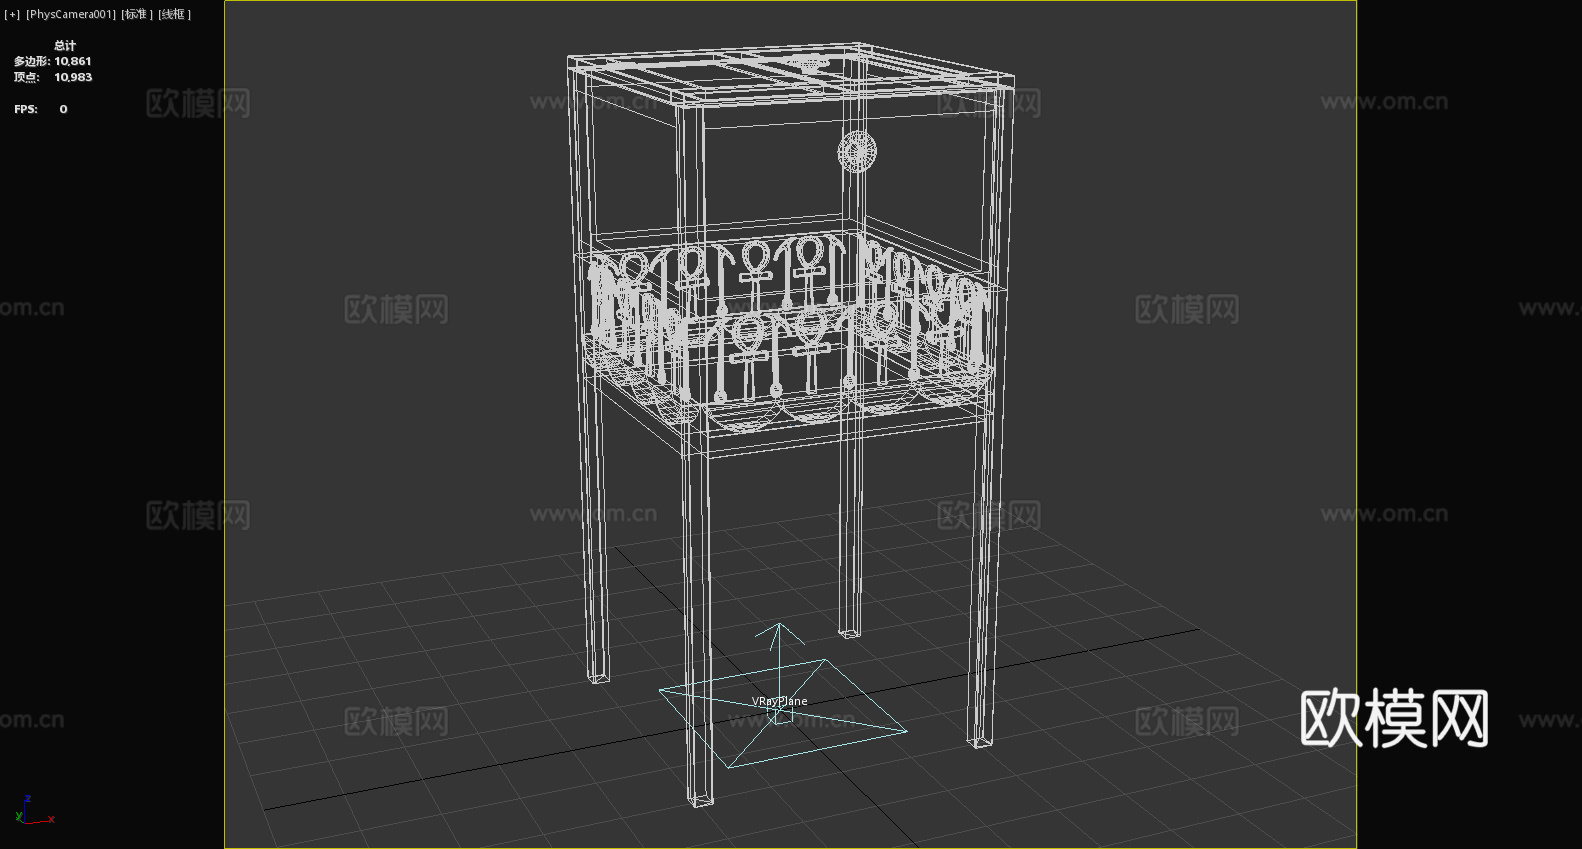This screenshot has height=849, width=1582.
Task: Click the 总计 totals header text
Action: (65, 45)
